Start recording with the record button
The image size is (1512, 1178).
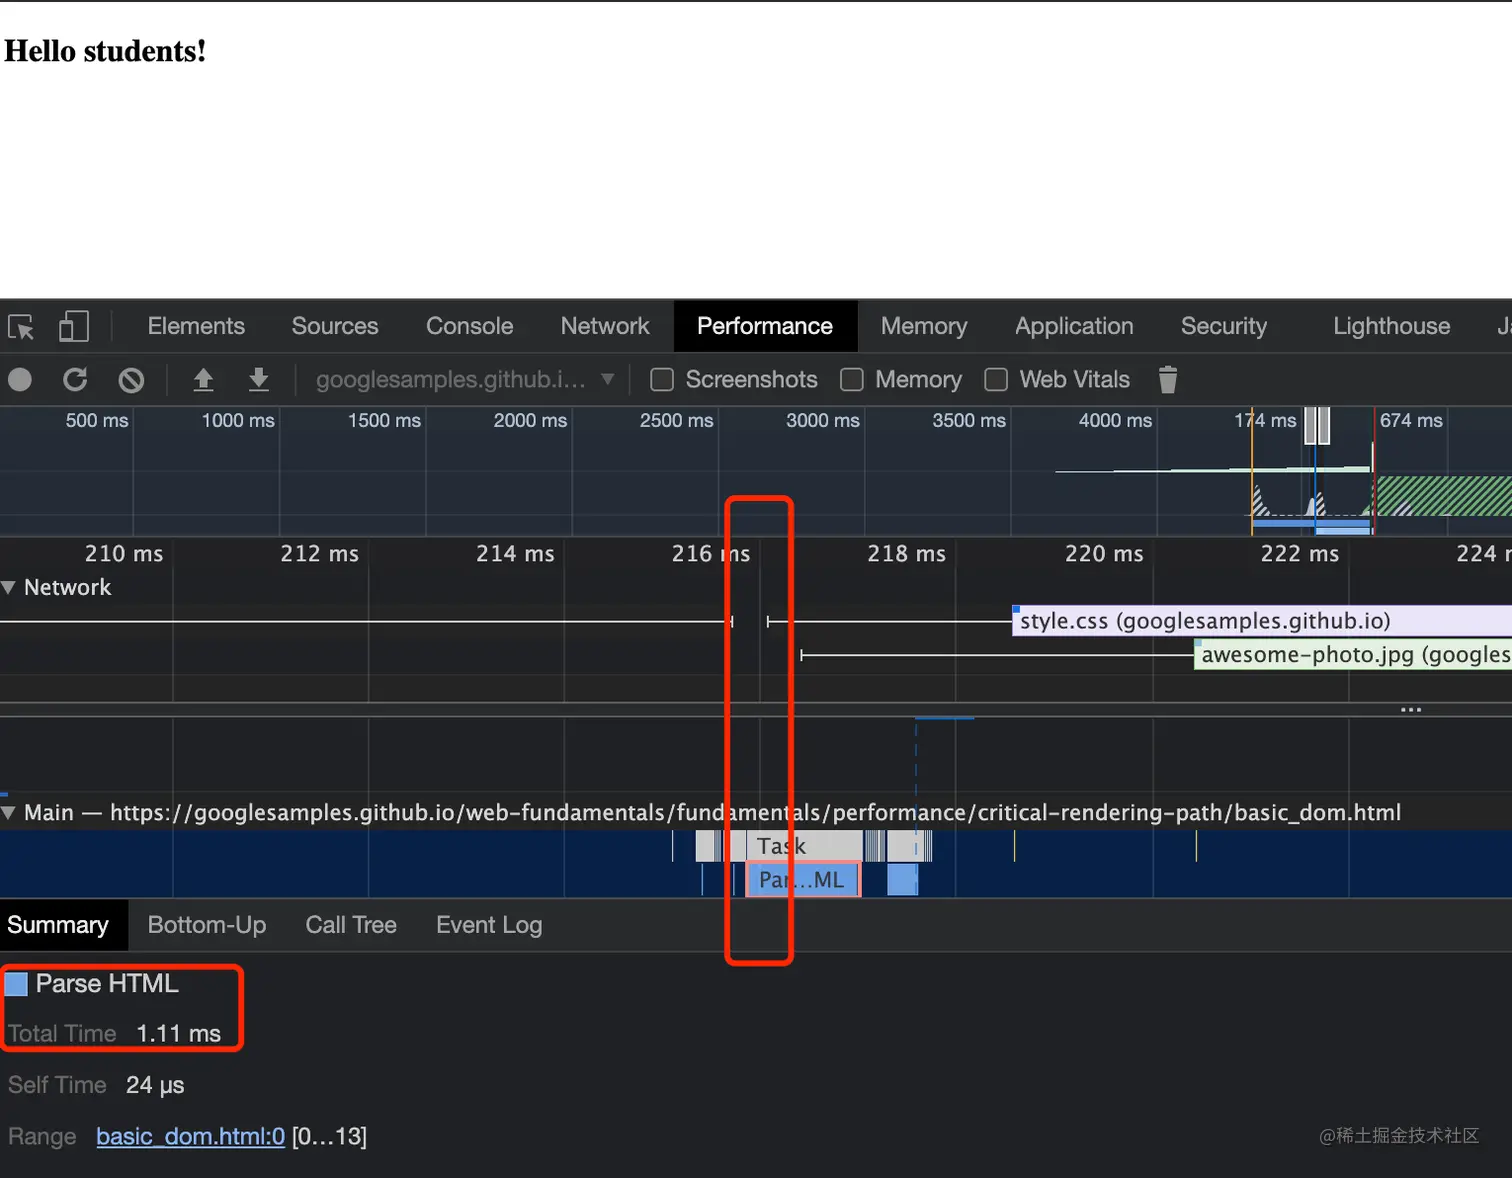(20, 380)
